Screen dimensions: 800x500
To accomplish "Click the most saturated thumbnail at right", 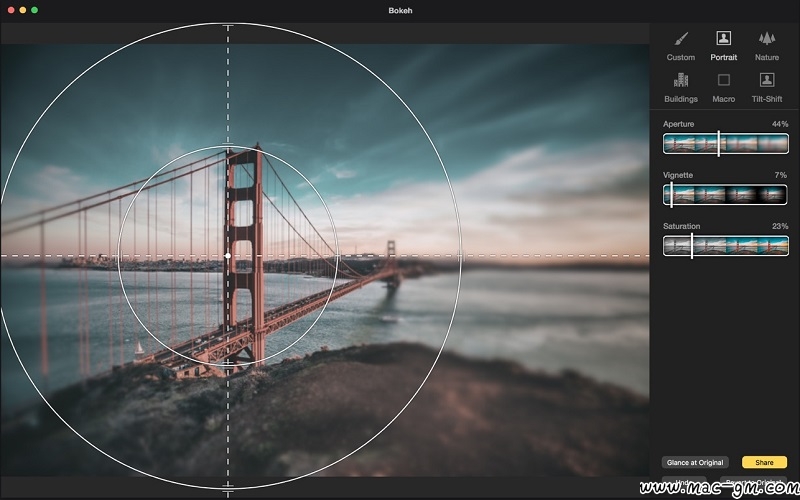I will click(773, 245).
